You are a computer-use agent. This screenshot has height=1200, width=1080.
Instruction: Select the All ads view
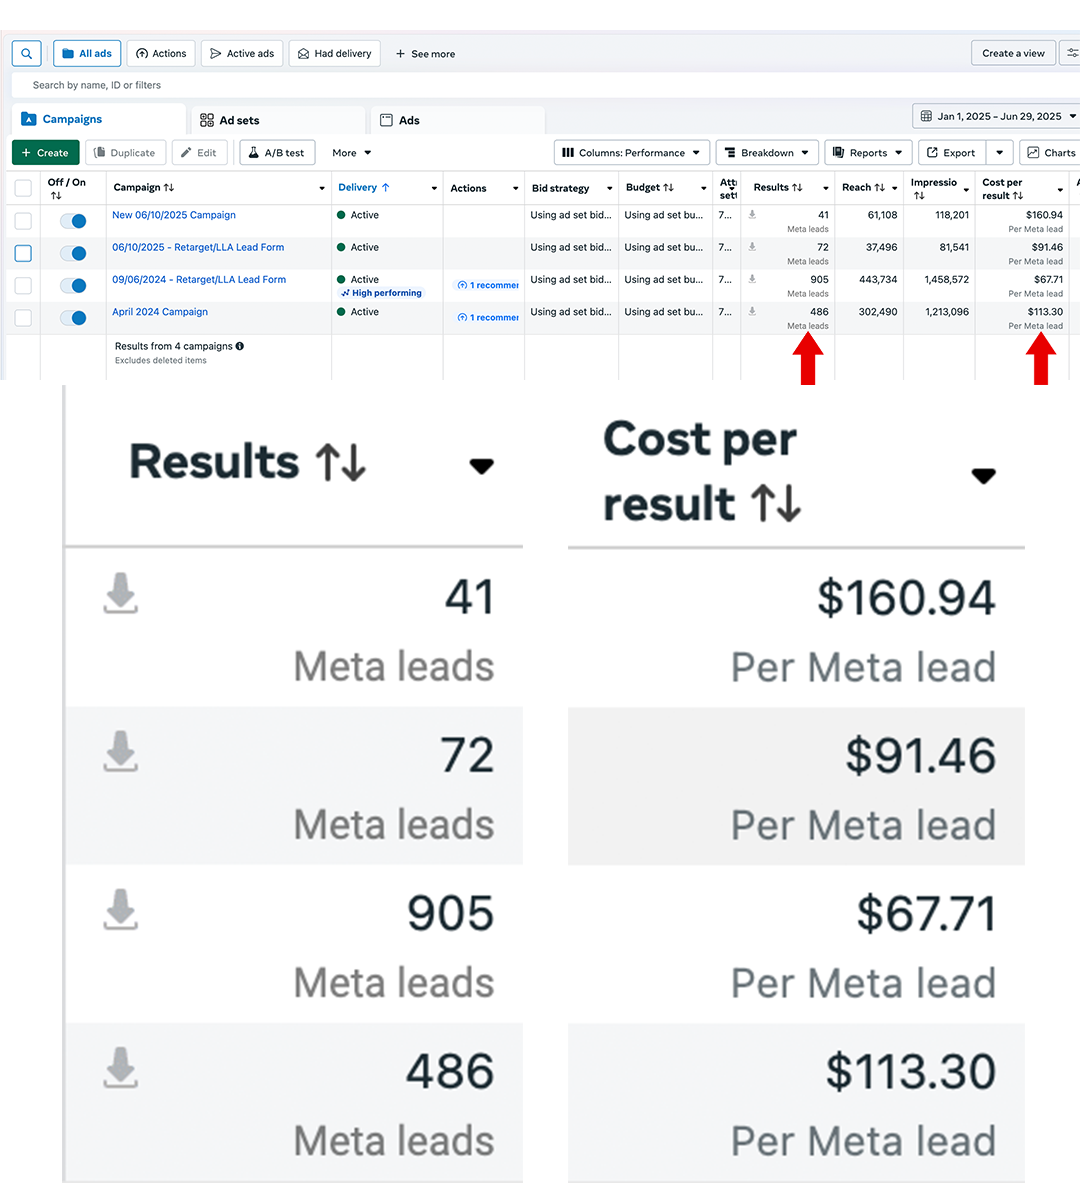(87, 54)
